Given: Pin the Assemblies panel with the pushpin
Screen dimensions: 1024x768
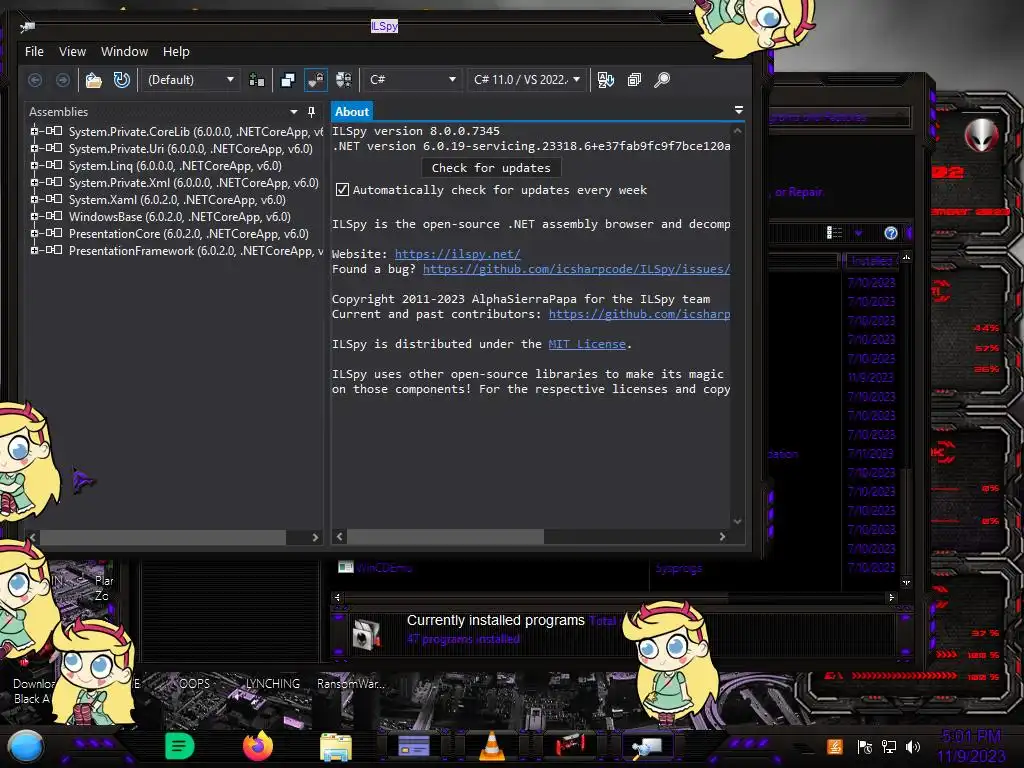Looking at the screenshot, I should pyautogui.click(x=312, y=112).
